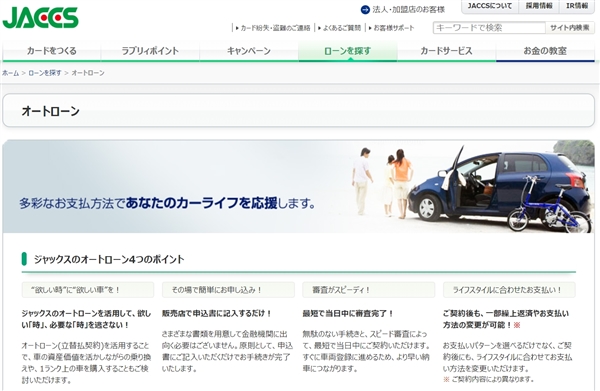Click the サイト内検索 button
The height and width of the screenshot is (391, 600).
pos(570,28)
